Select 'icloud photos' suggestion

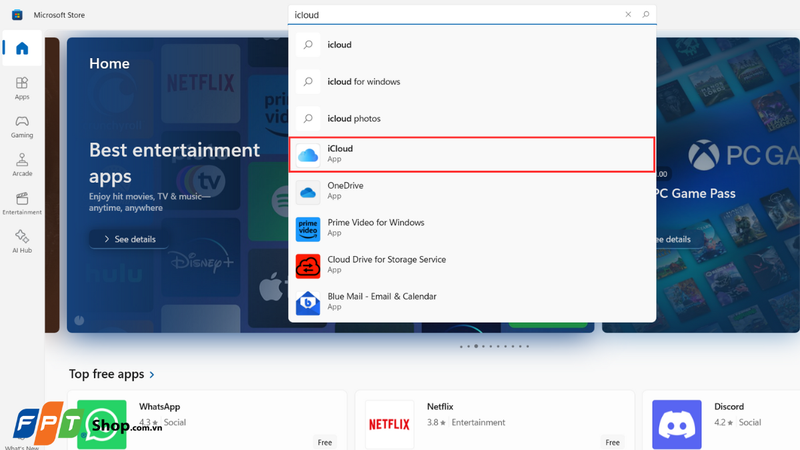[472, 118]
